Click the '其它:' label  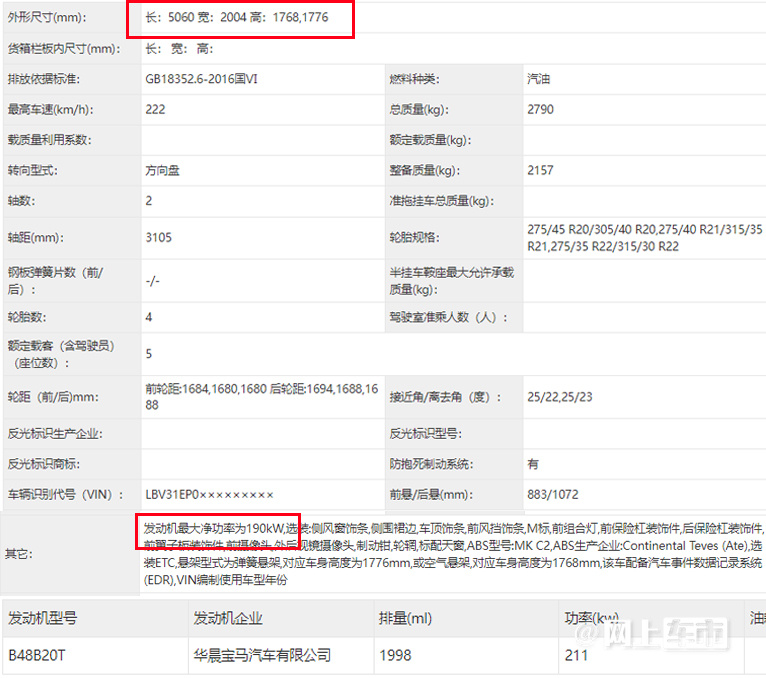click(19, 554)
